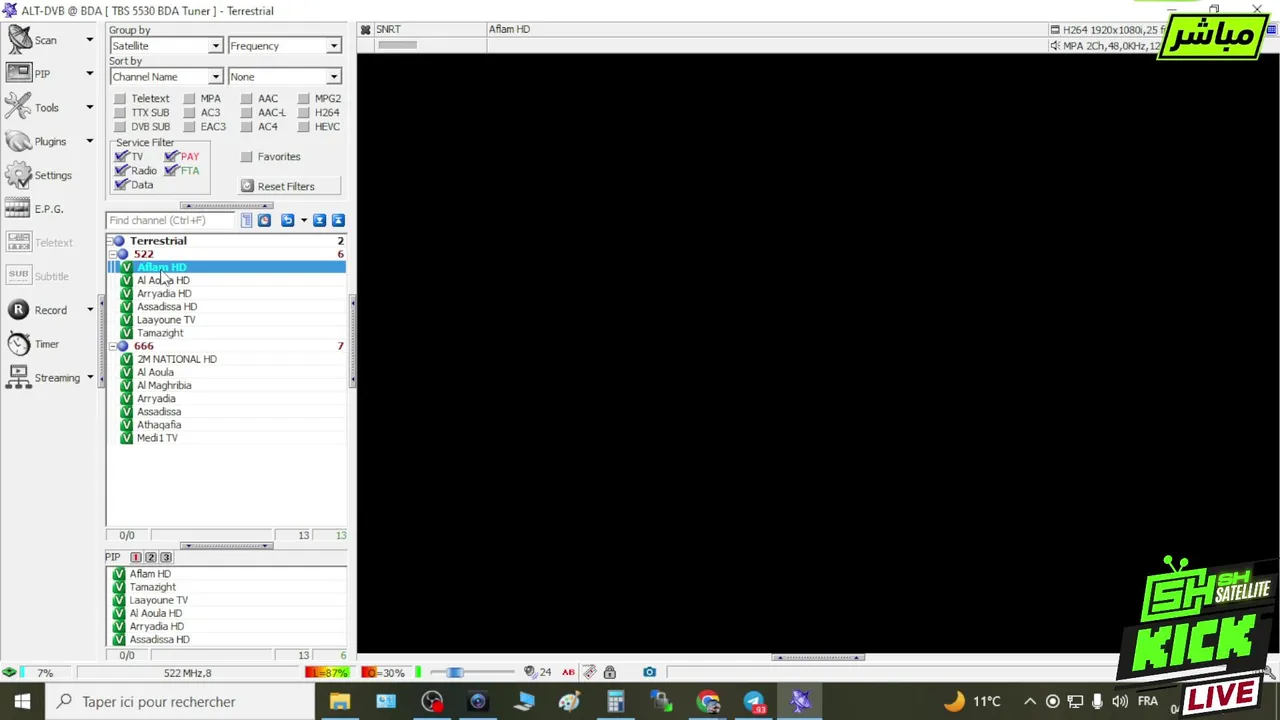This screenshot has width=1280, height=720.
Task: Click the Reset Filters button
Action: click(x=290, y=186)
